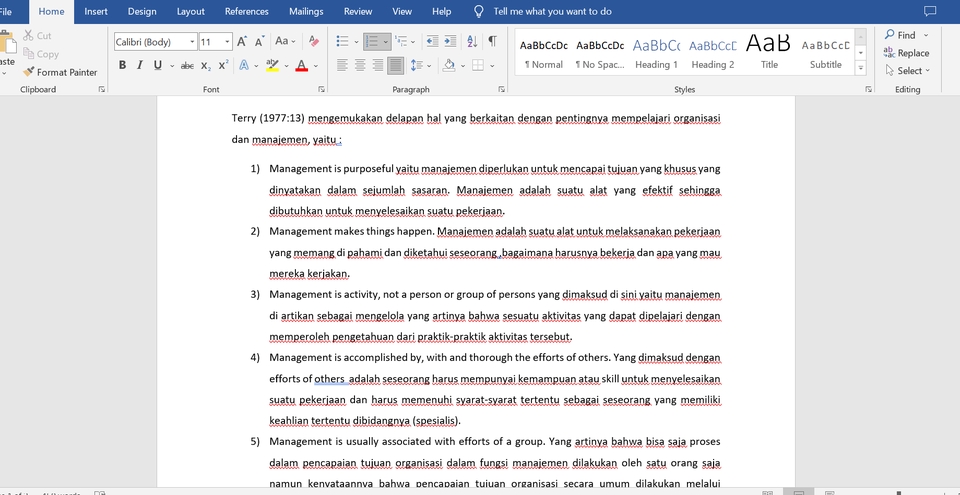The height and width of the screenshot is (495, 960).
Task: Apply text highlight color marker
Action: 272,65
